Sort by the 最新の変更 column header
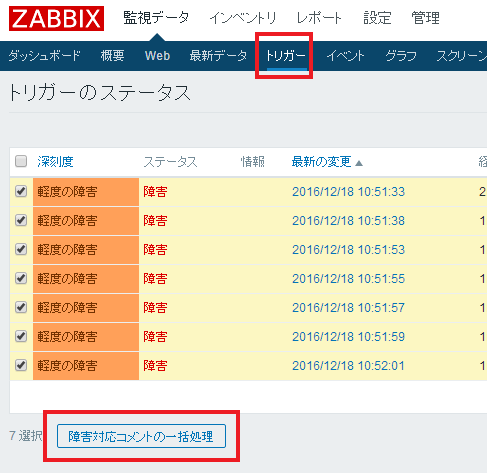Screen dimensions: 487x473 (x=321, y=162)
